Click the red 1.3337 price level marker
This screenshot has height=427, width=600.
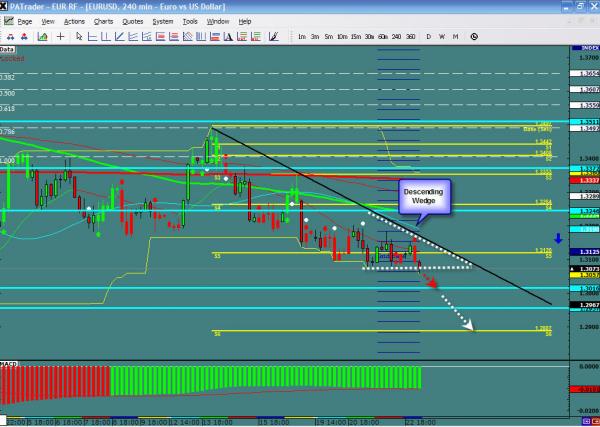pyautogui.click(x=589, y=179)
